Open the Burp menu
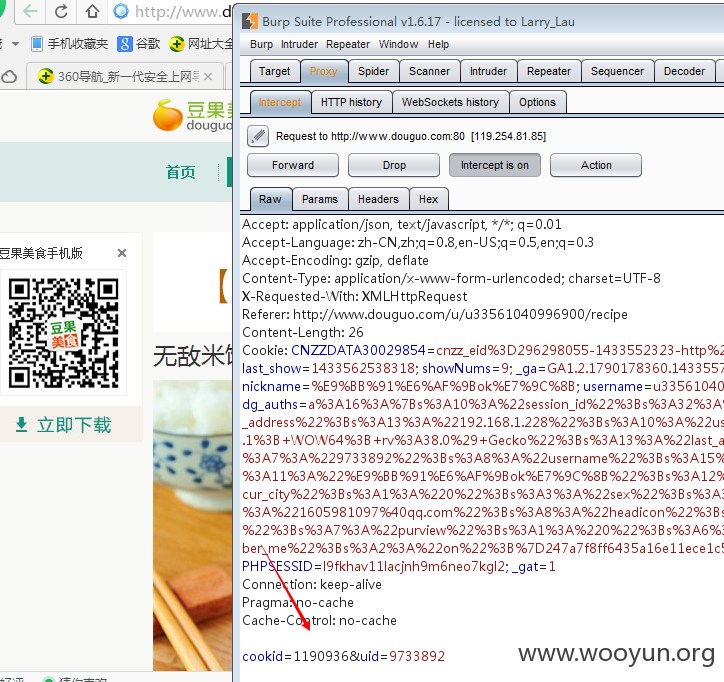The width and height of the screenshot is (724, 682). pos(261,44)
